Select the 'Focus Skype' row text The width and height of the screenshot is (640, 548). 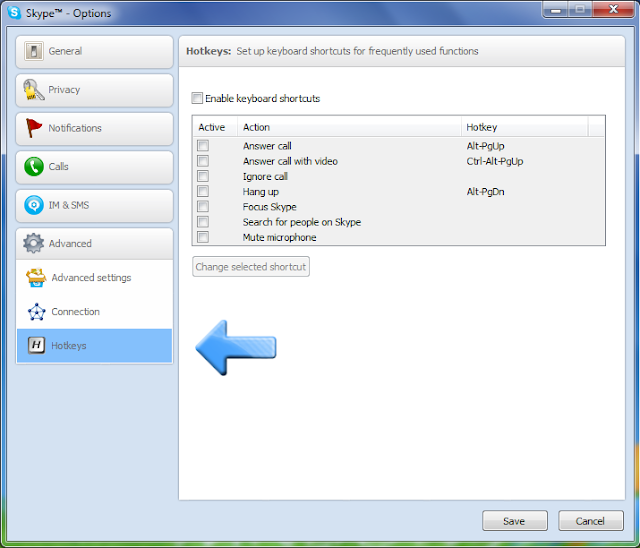(x=269, y=207)
